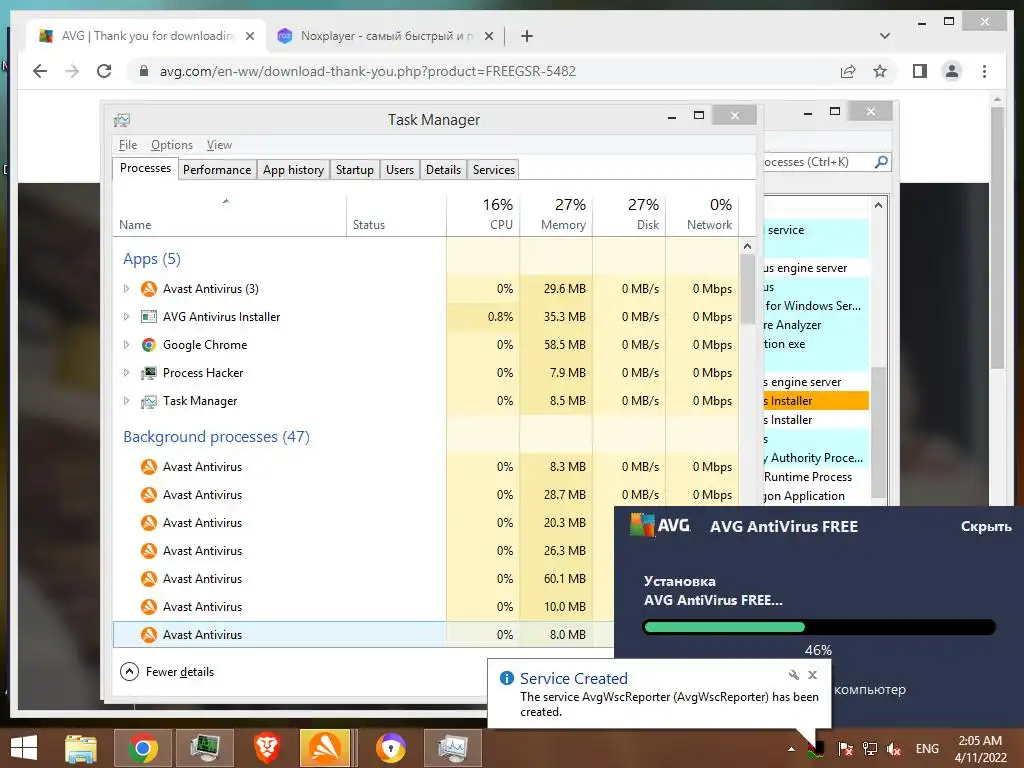Open Brave browser from taskbar
The width and height of the screenshot is (1024, 768).
click(267, 748)
